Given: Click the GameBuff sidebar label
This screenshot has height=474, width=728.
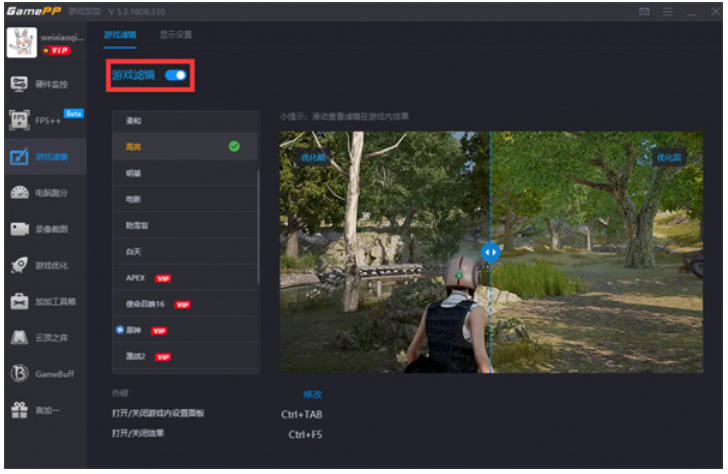Looking at the screenshot, I should pos(54,374).
